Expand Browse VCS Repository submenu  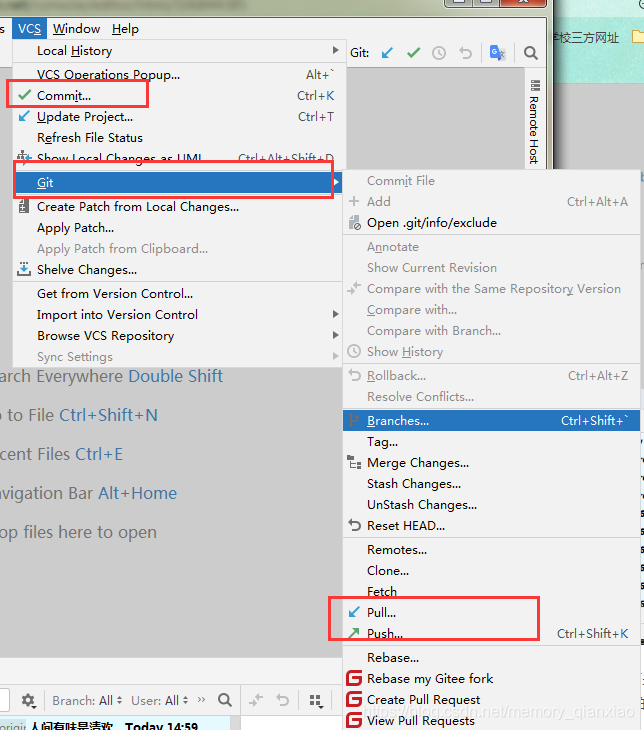[x=178, y=336]
